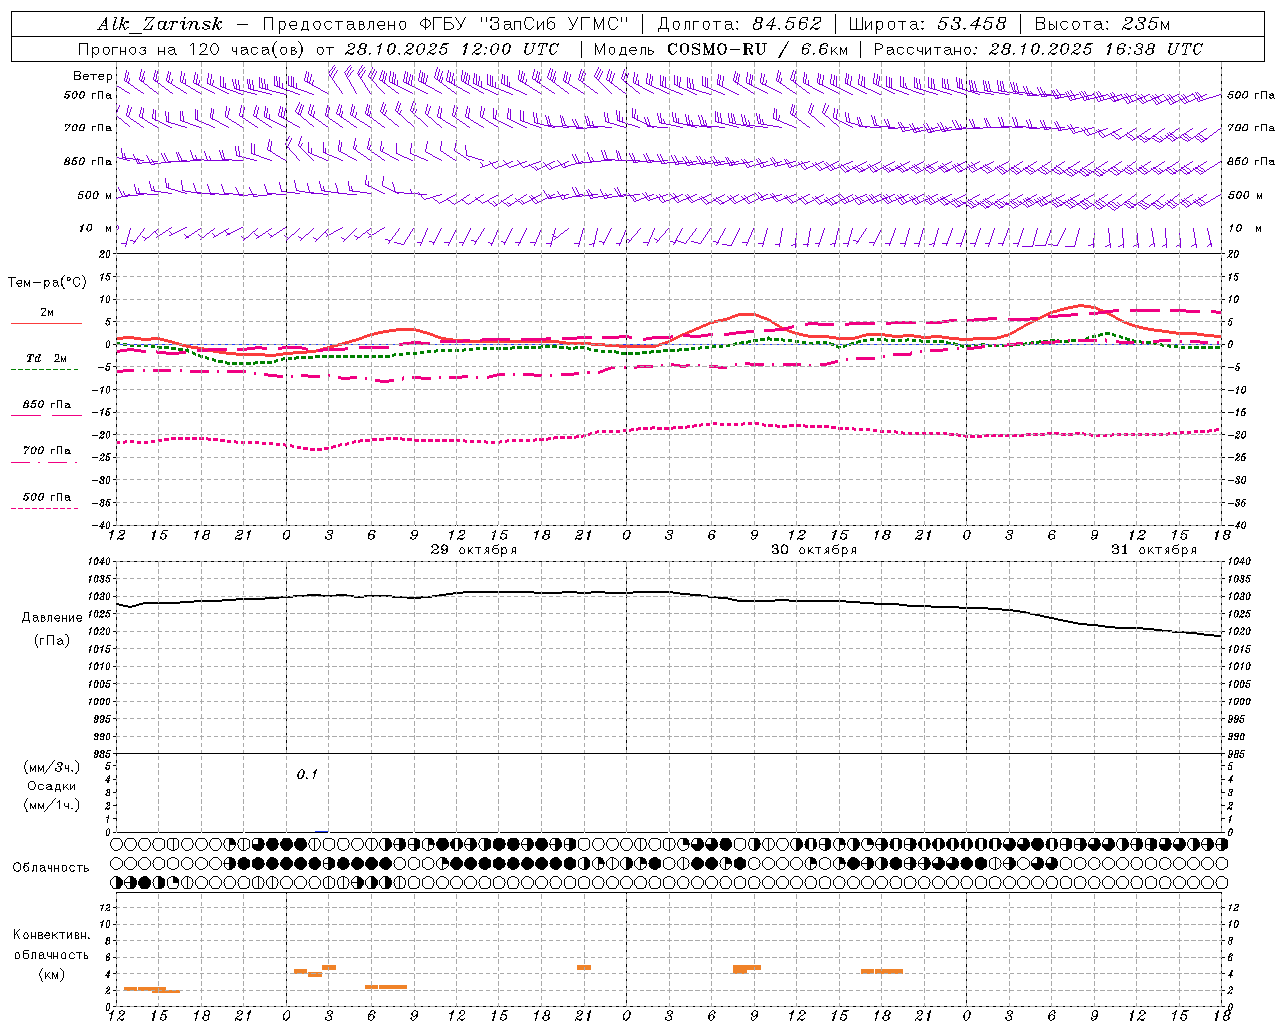Click orange convective bar near 18h on 30 октября

[x=882, y=971]
